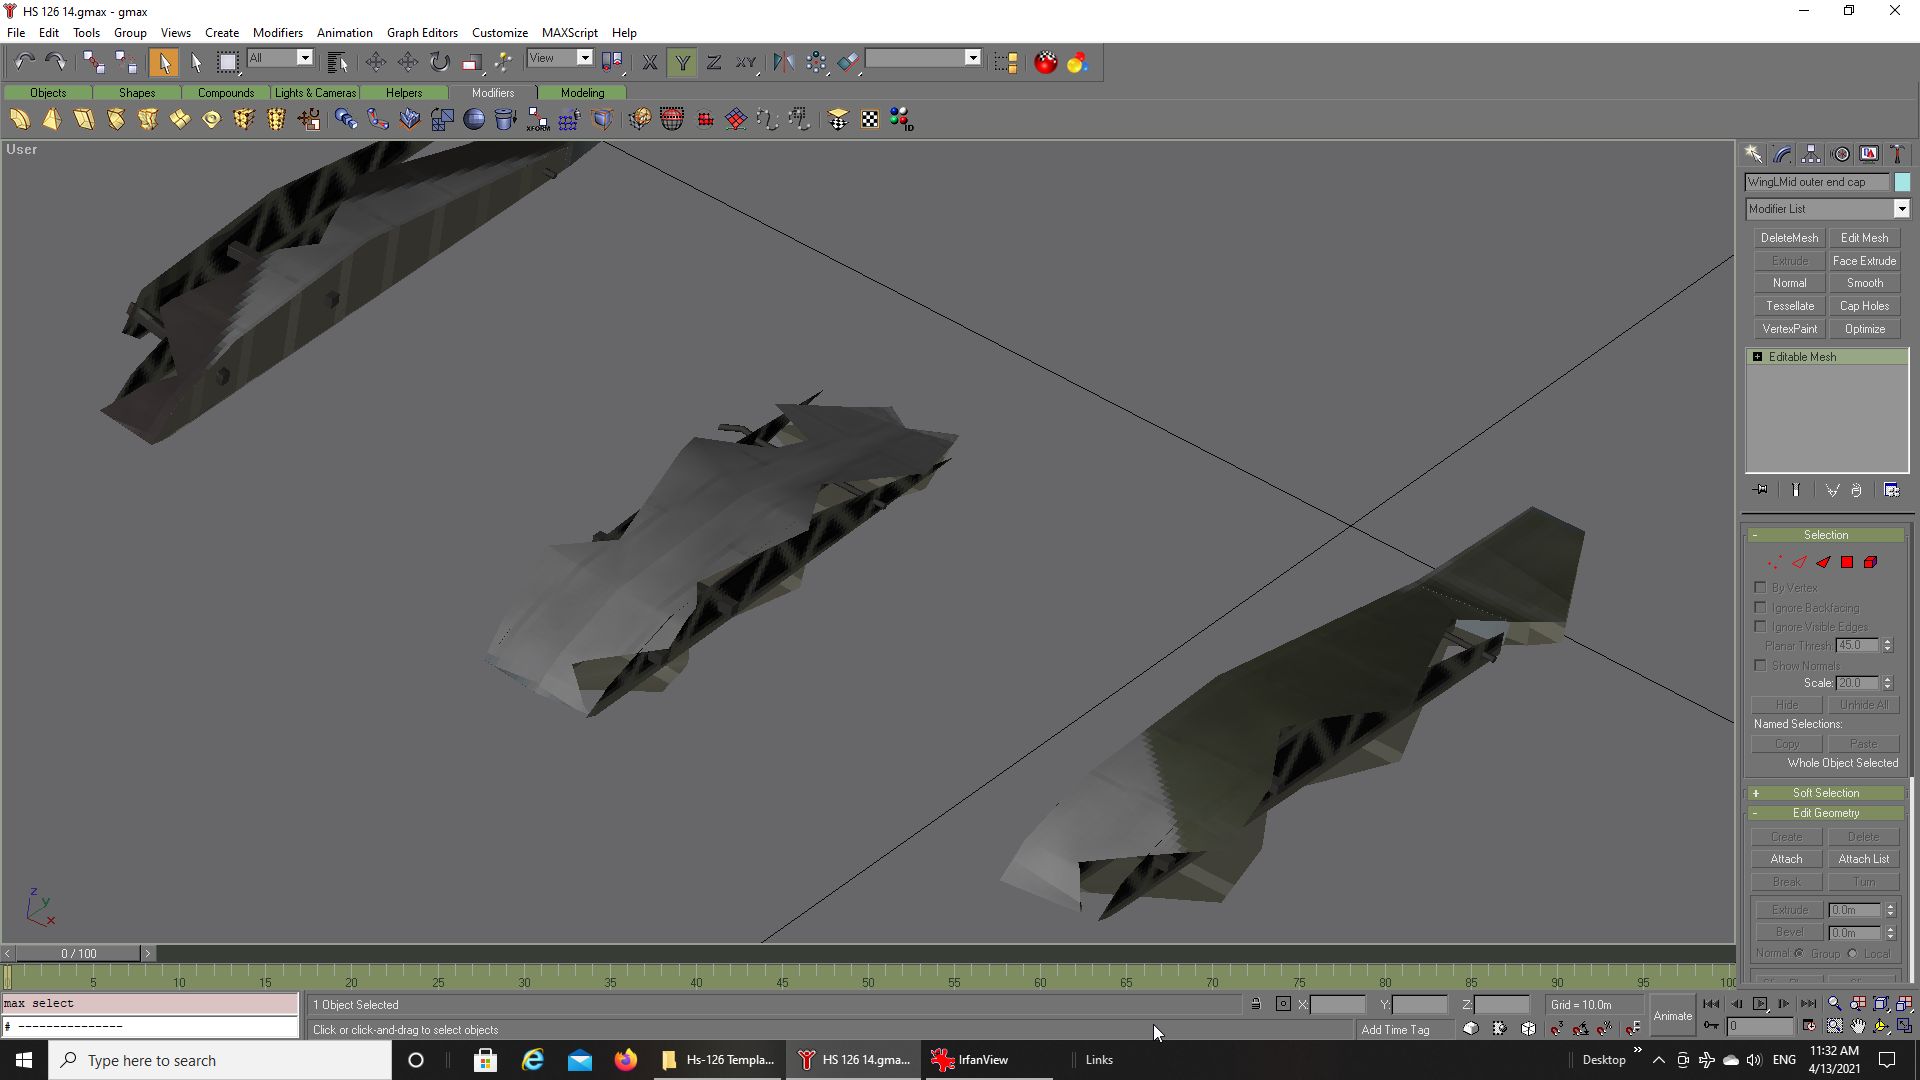Image resolution: width=1920 pixels, height=1080 pixels.
Task: Select the Local normal radio button
Action: (1853, 954)
